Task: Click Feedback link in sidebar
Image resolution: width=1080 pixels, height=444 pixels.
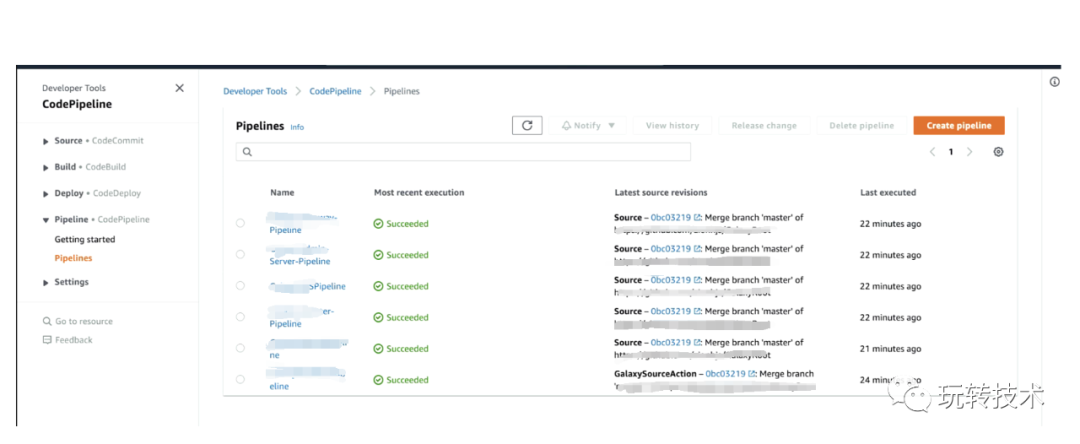Action: (x=74, y=340)
